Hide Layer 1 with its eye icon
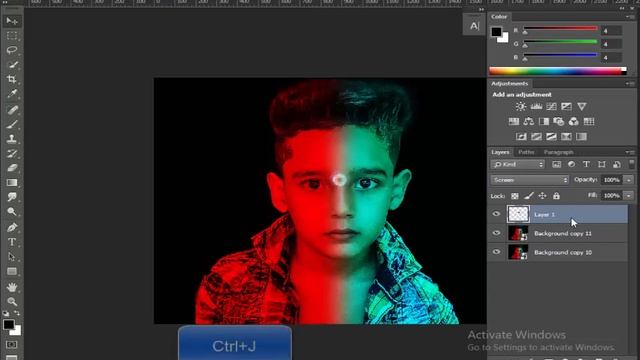The width and height of the screenshot is (640, 360). 496,214
